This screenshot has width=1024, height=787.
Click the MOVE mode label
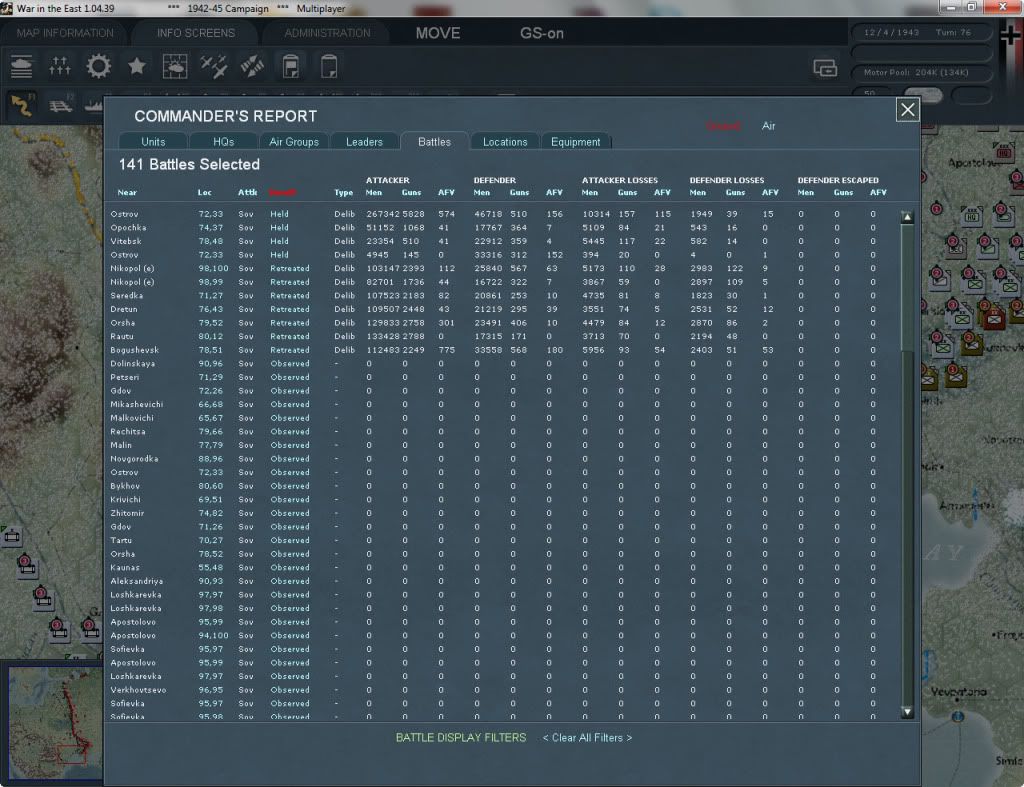(438, 33)
